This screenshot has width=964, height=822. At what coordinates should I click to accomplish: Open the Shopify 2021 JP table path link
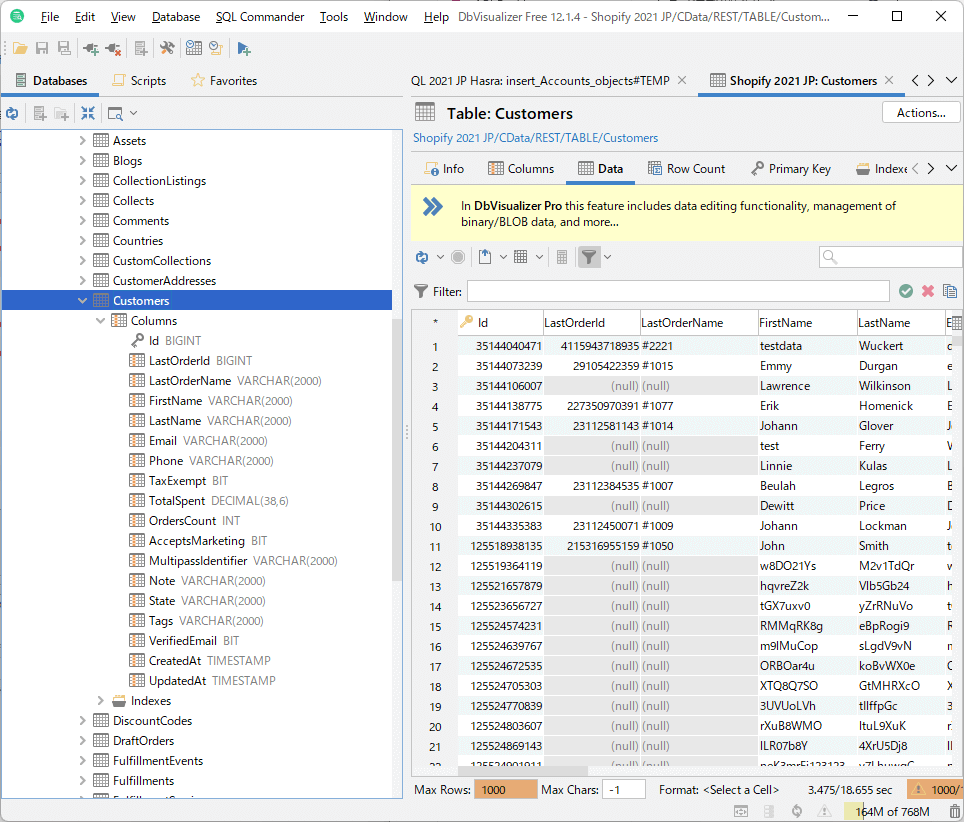535,138
